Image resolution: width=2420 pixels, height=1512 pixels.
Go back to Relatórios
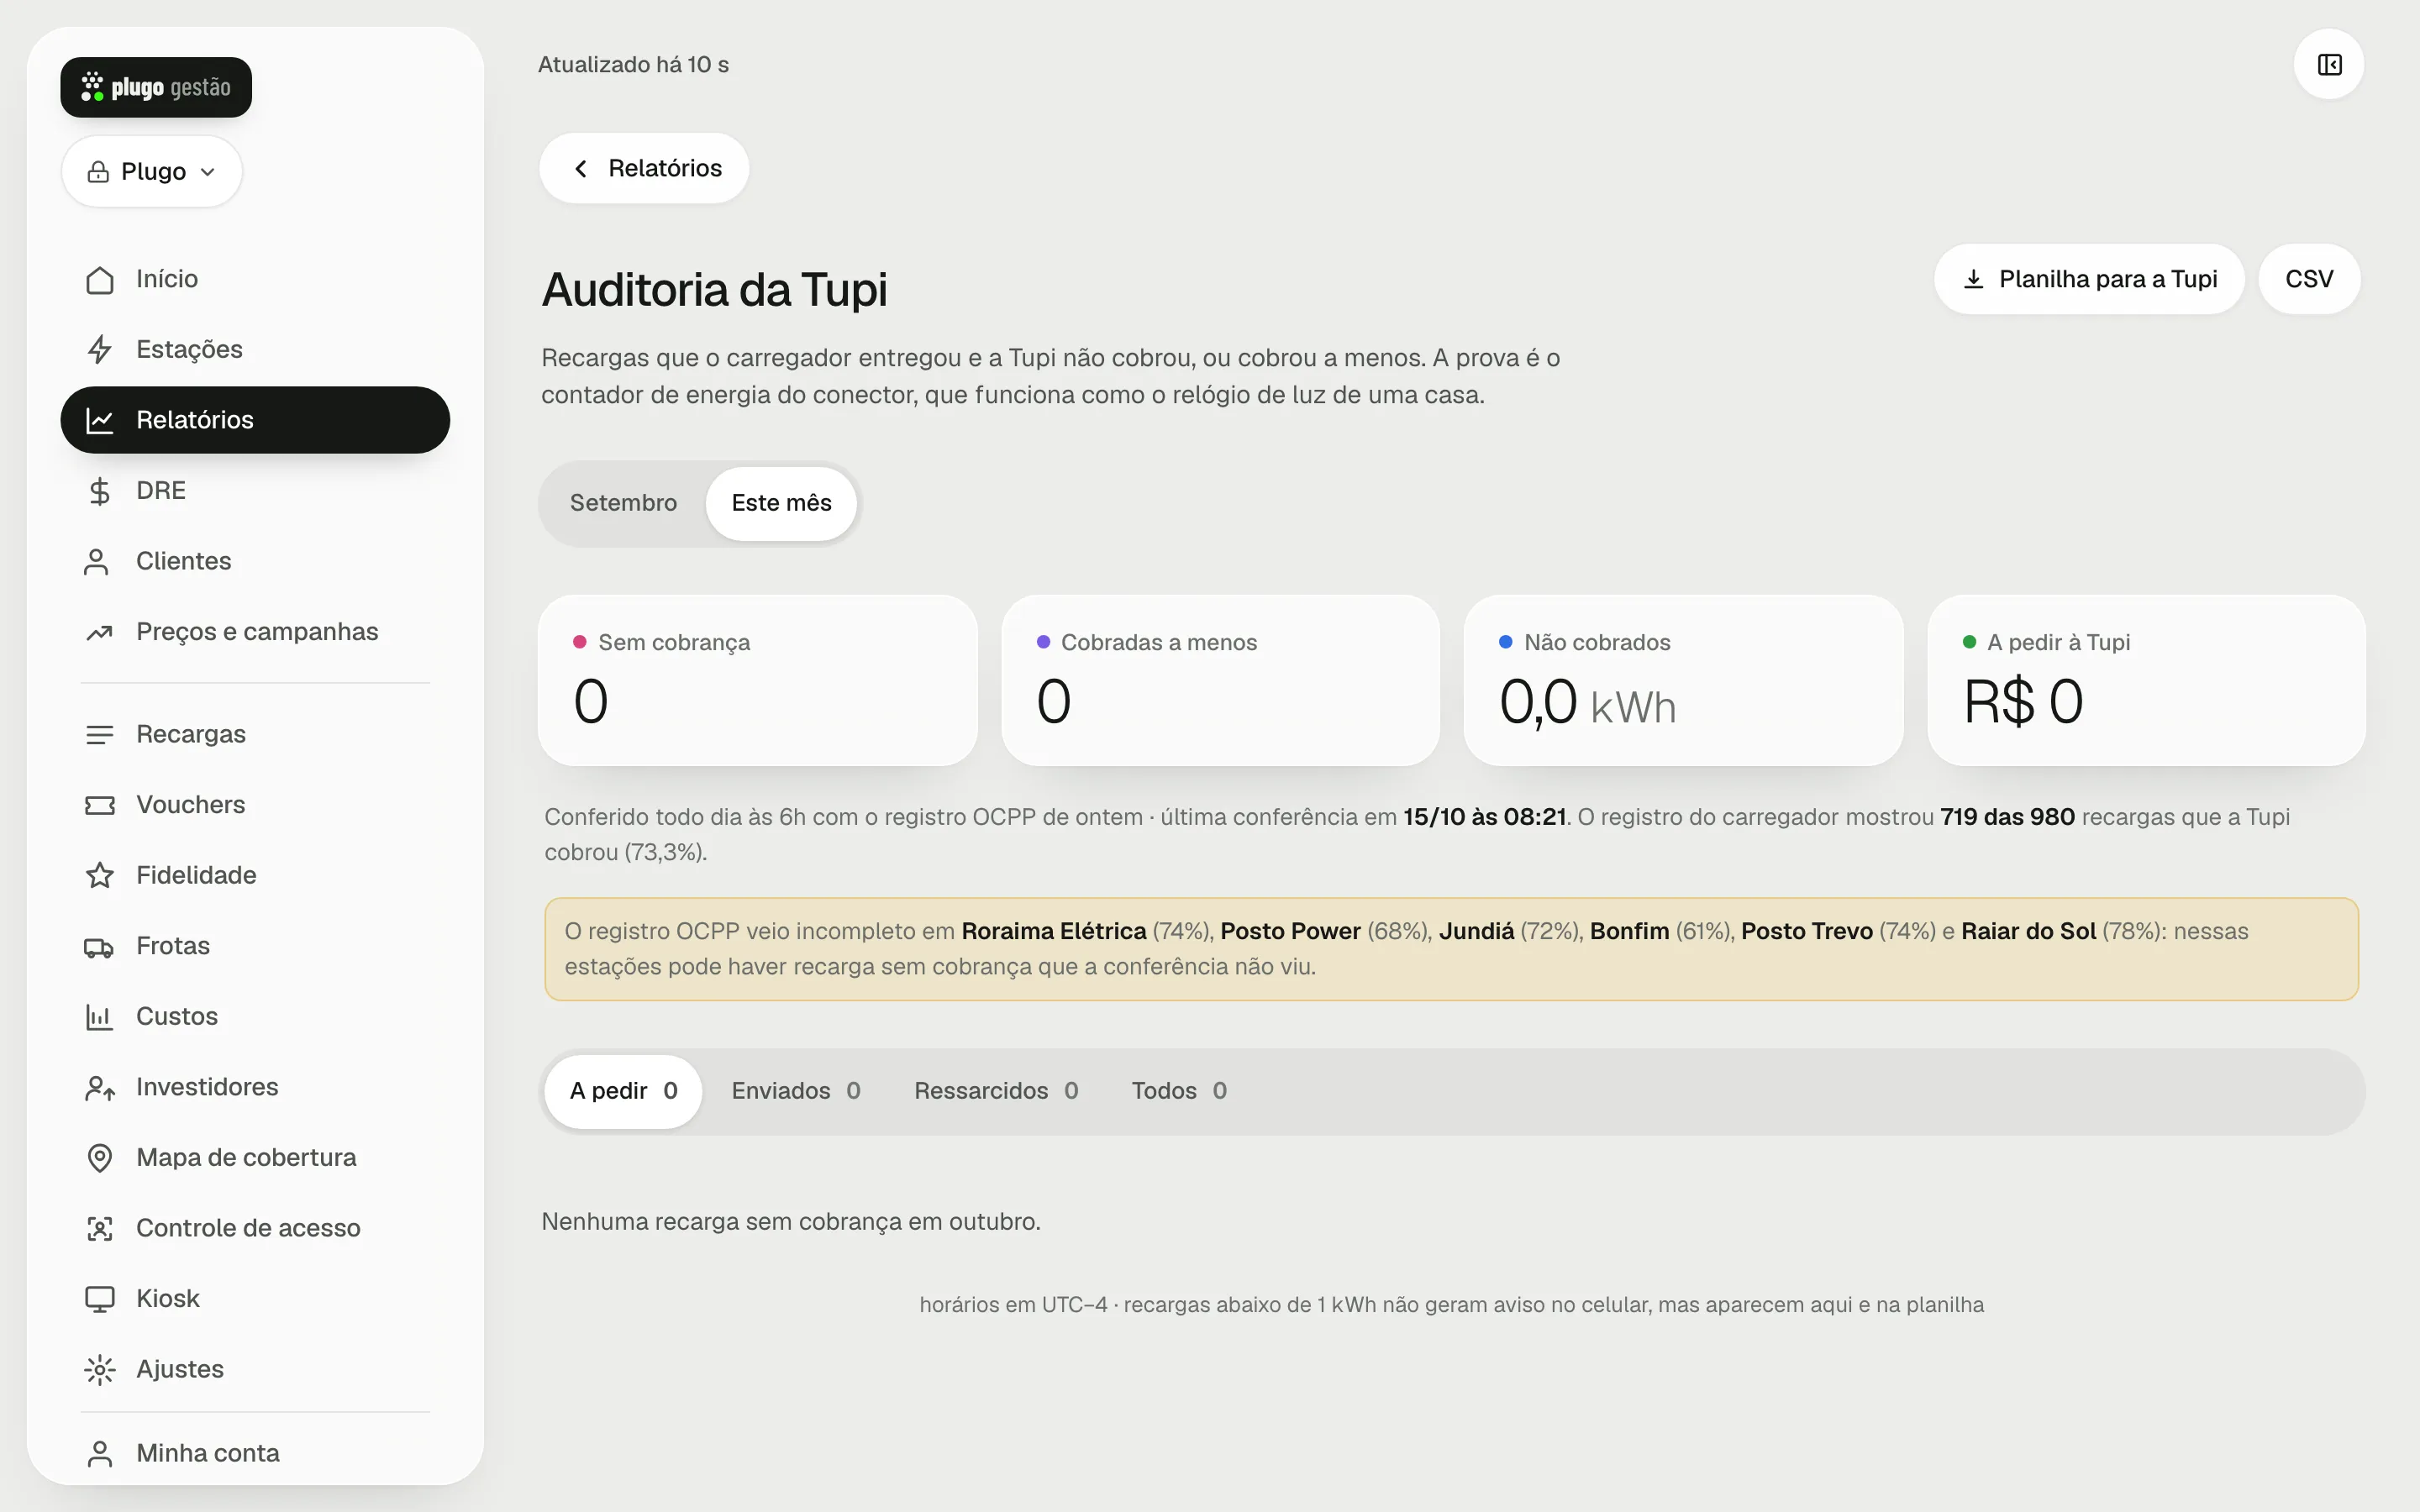644,168
